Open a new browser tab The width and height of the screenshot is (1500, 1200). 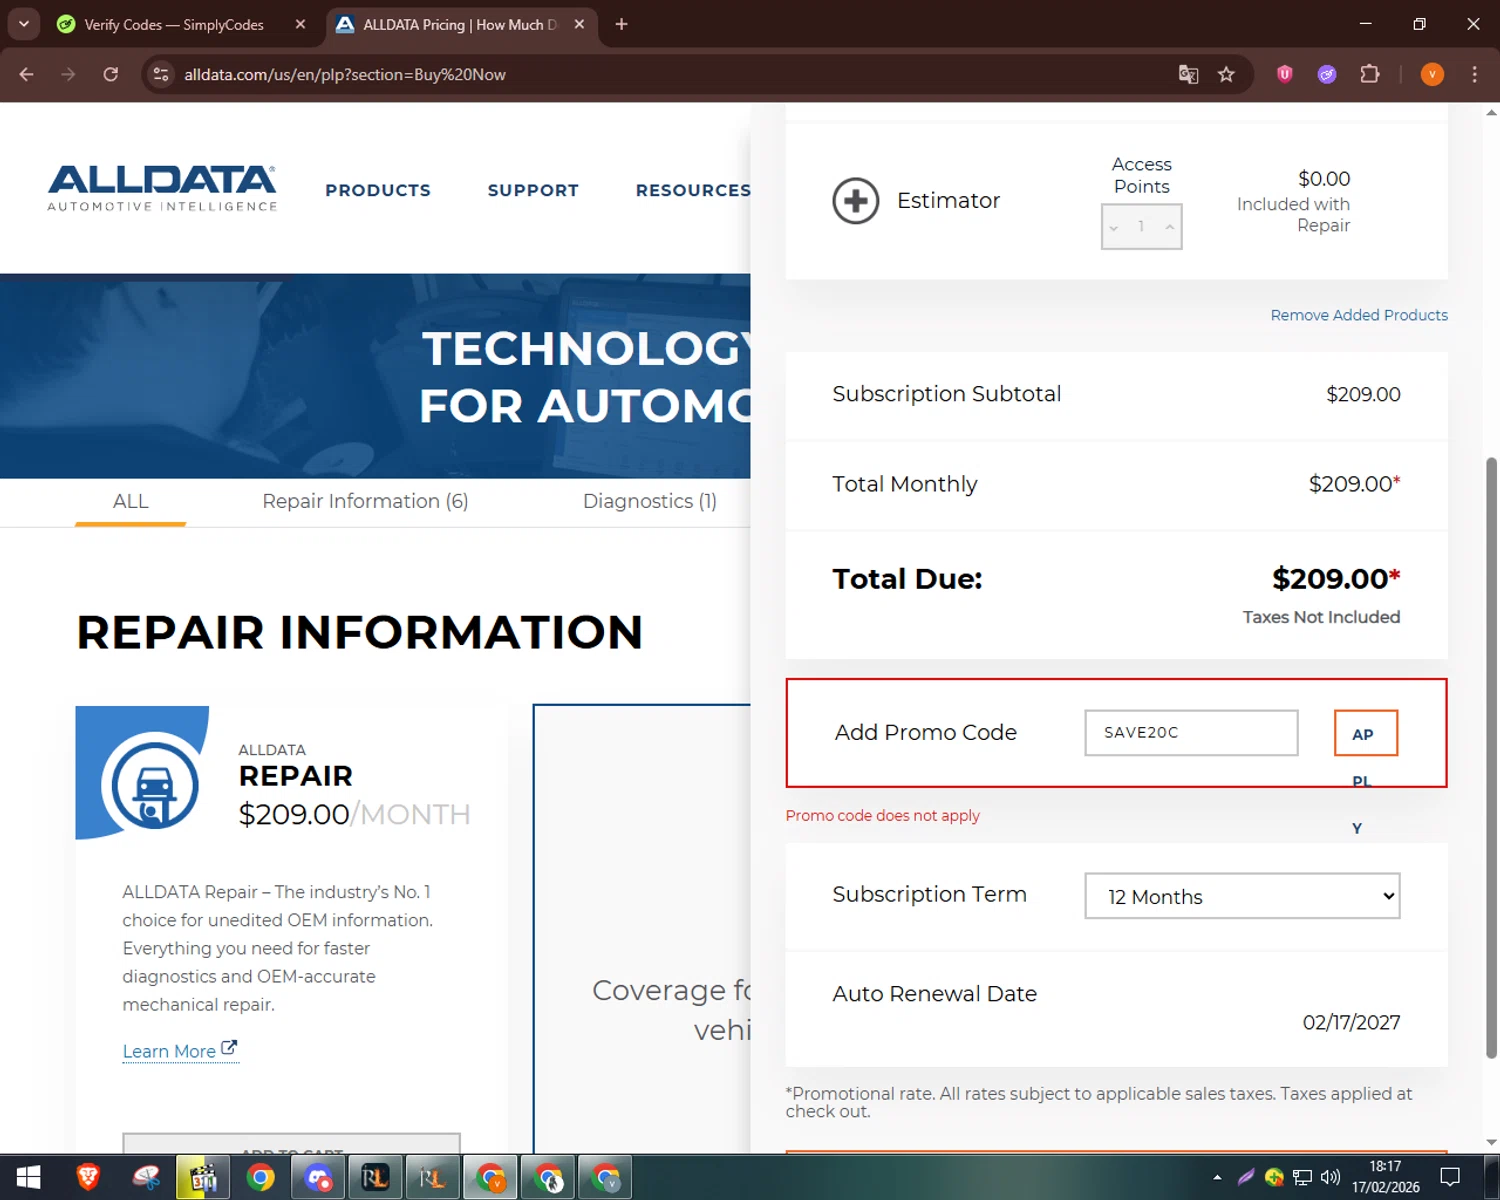point(621,24)
